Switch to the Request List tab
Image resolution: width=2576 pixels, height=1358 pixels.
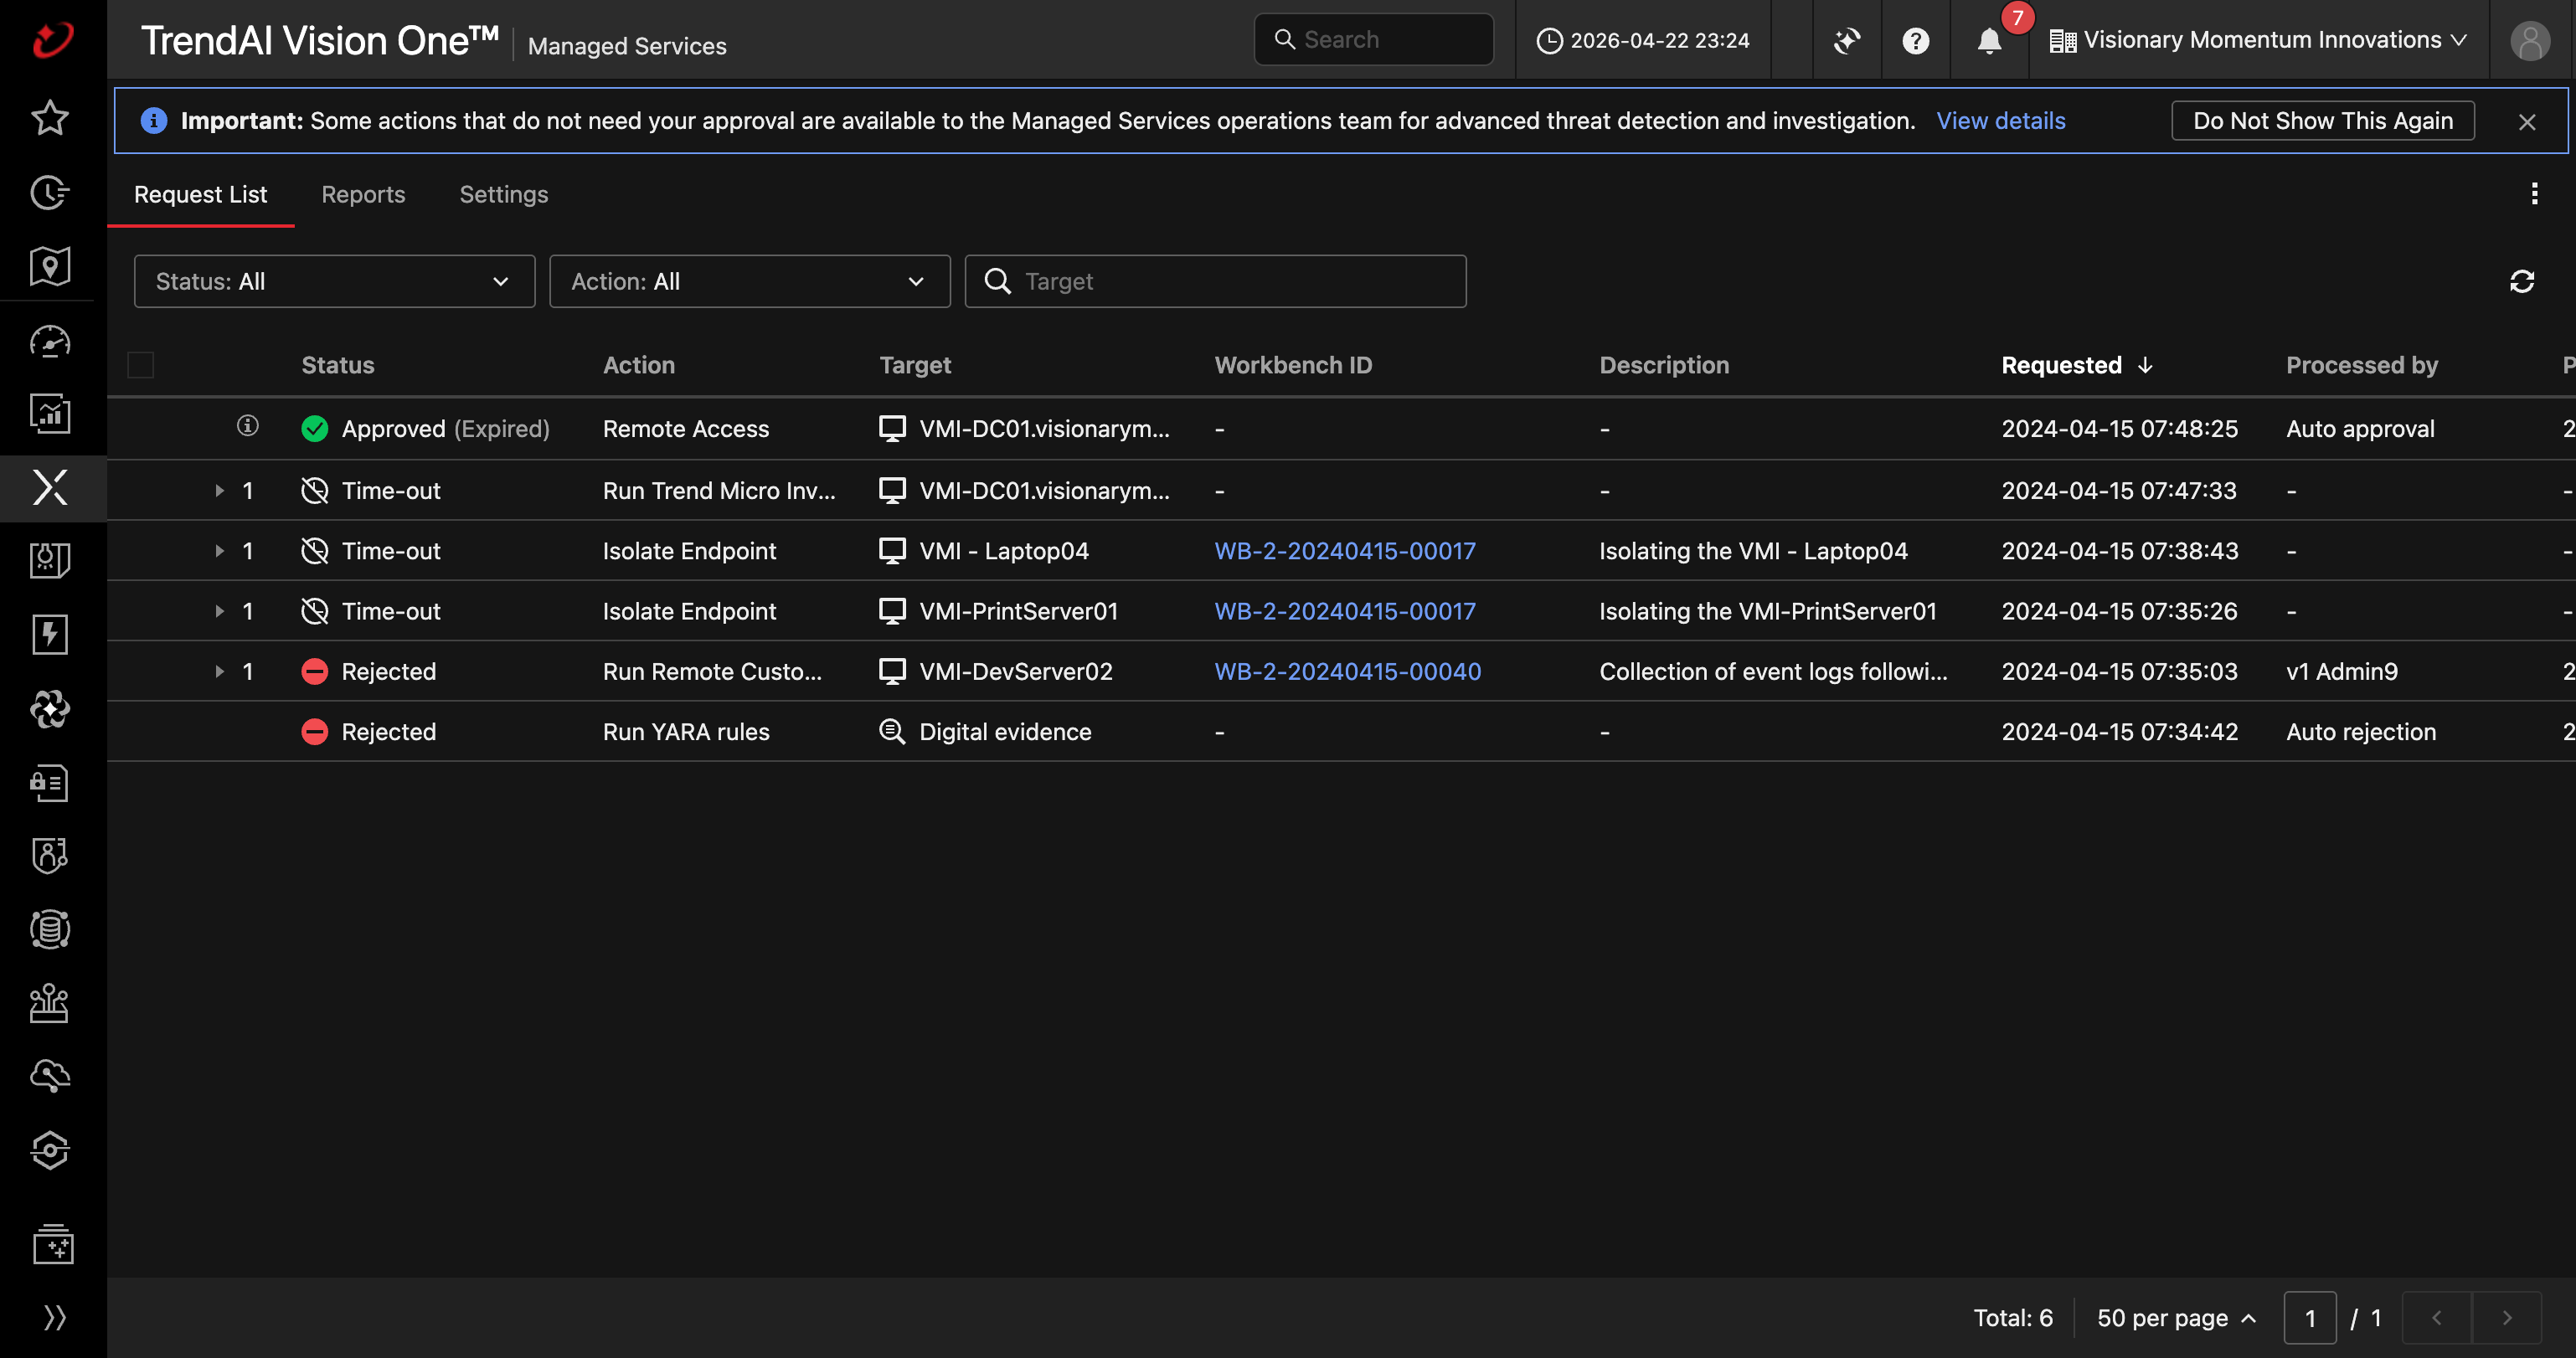(x=200, y=194)
